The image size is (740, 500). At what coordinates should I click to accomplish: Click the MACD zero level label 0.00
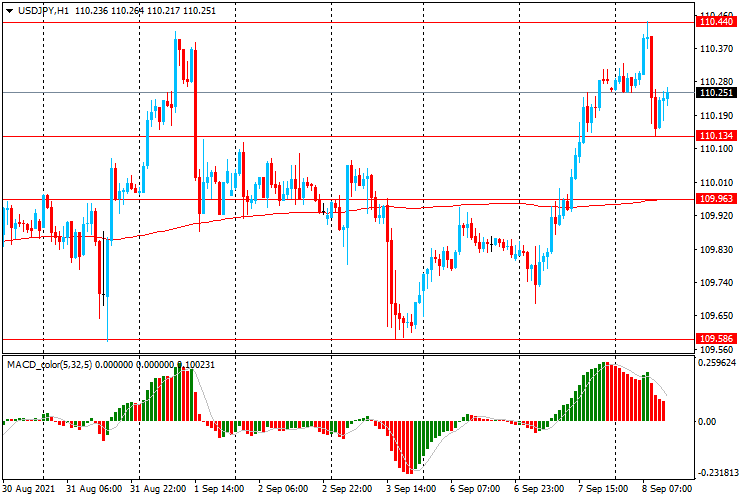(x=706, y=421)
